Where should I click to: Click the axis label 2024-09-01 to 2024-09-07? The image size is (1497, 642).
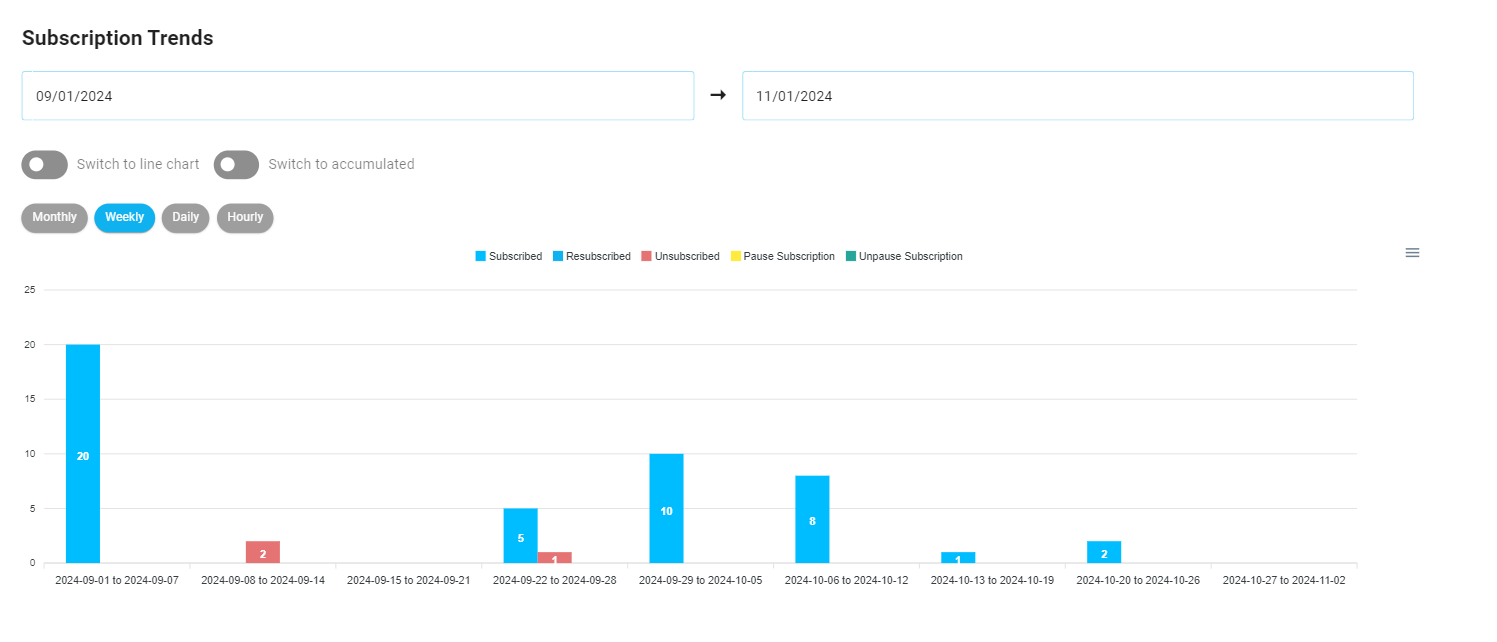coord(117,580)
